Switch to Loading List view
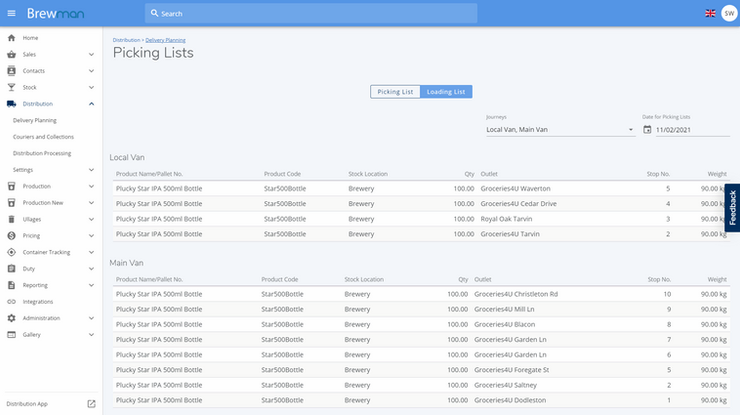 446,92
